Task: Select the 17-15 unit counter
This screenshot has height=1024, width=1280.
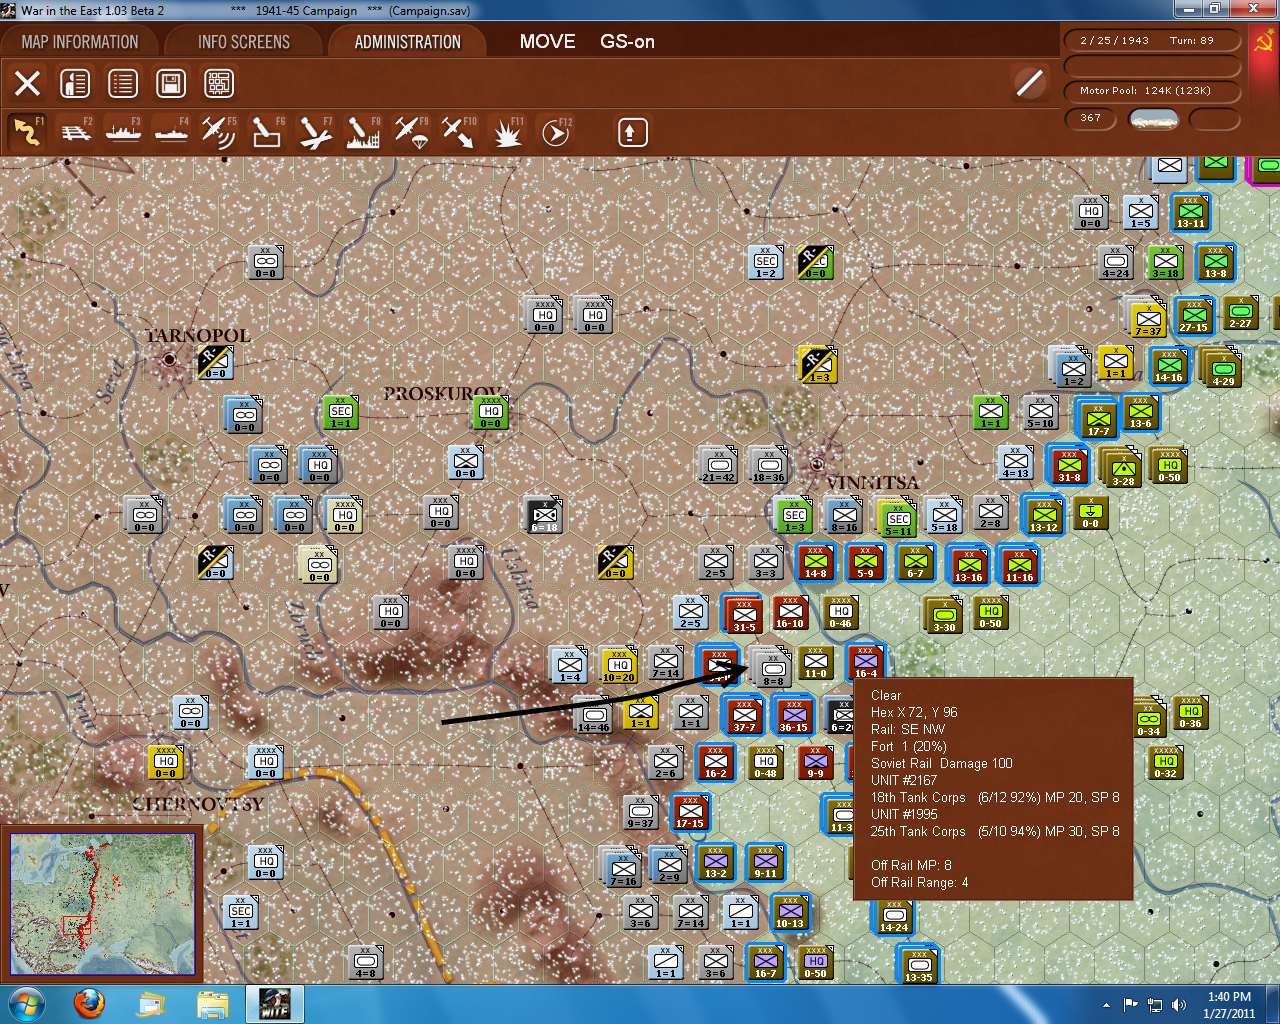Action: [690, 812]
